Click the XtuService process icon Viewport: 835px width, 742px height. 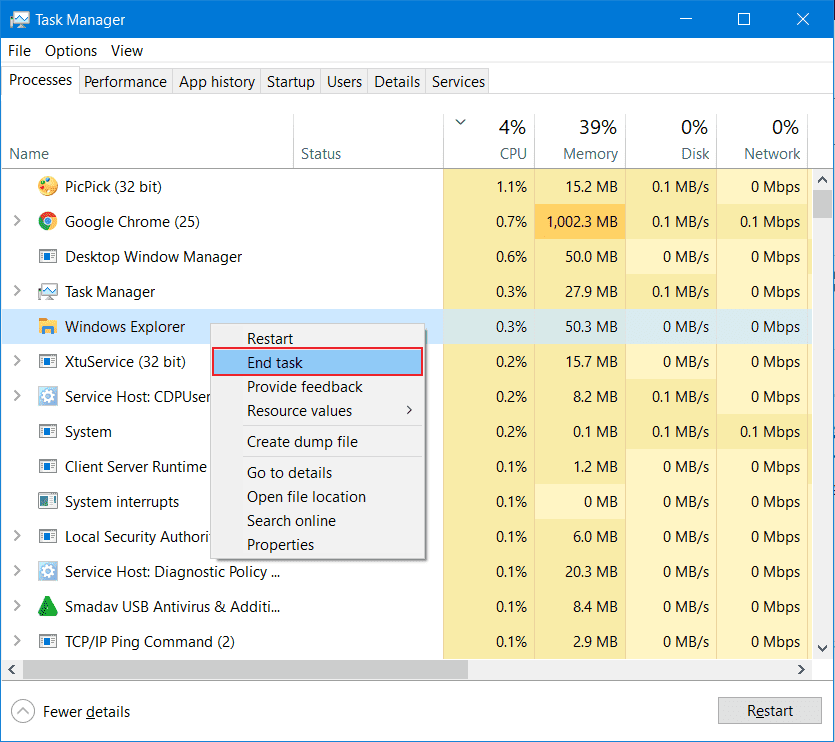47,361
